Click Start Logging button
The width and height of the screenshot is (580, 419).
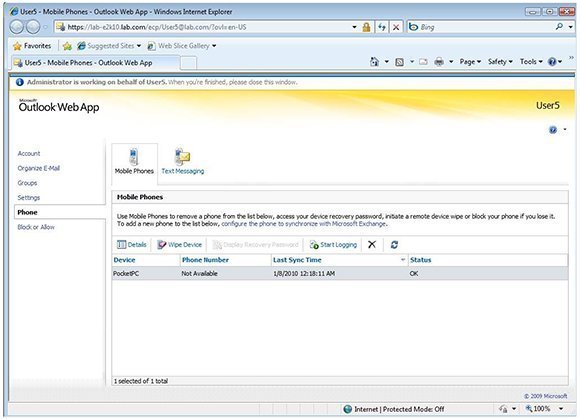pyautogui.click(x=333, y=244)
